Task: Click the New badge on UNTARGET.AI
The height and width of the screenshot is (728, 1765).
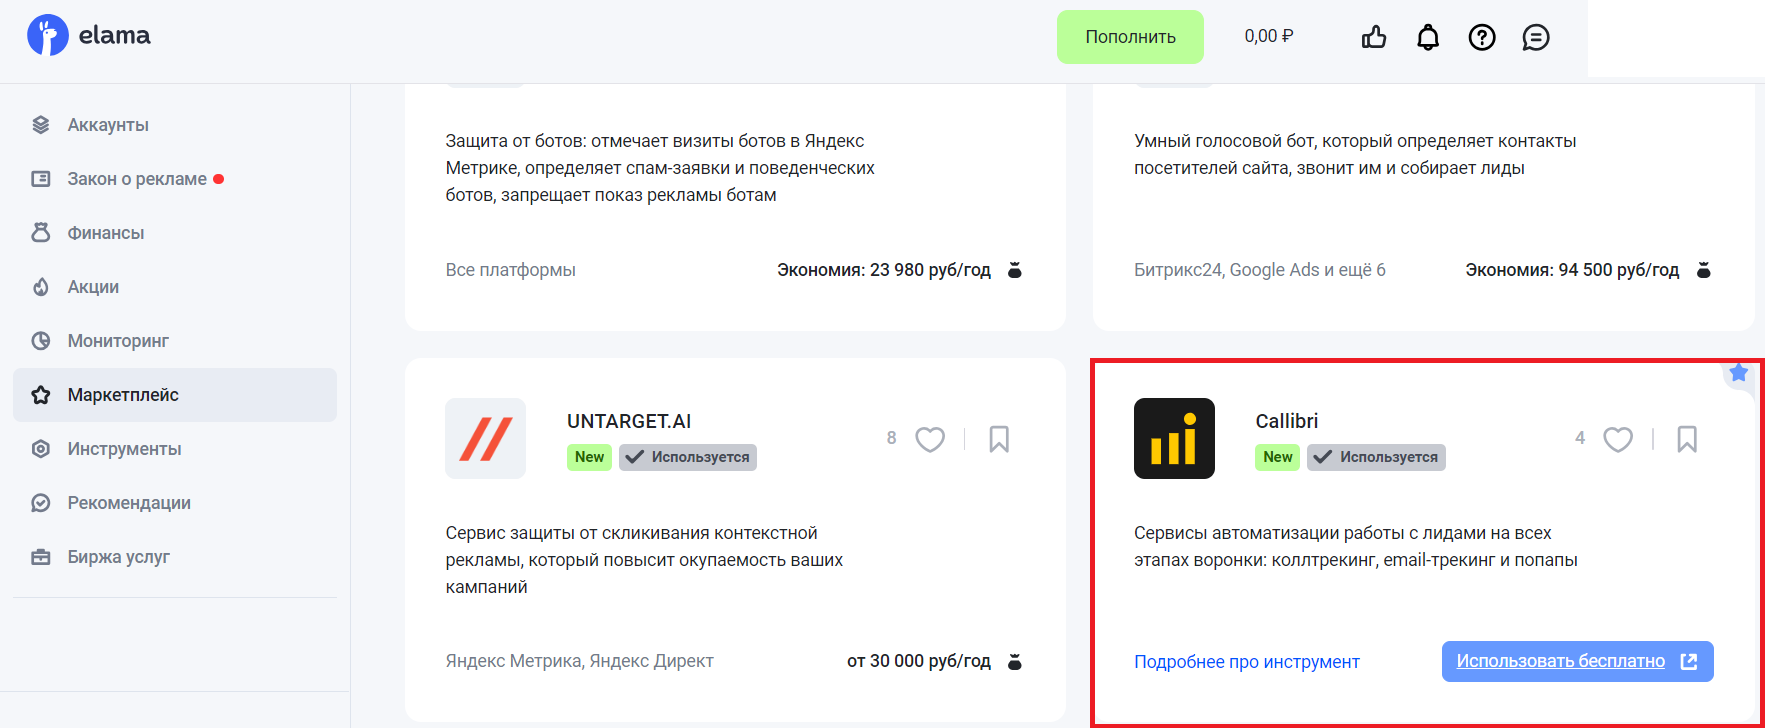Action: pos(590,457)
